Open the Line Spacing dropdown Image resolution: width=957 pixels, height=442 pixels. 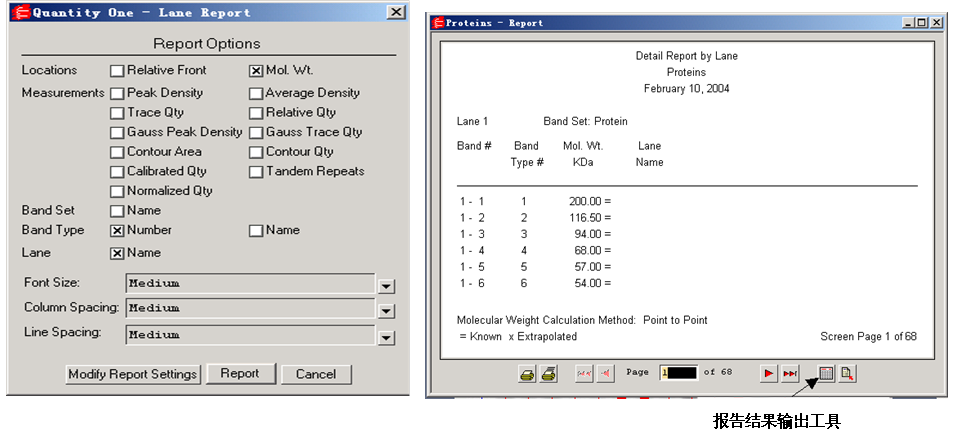pos(387,337)
